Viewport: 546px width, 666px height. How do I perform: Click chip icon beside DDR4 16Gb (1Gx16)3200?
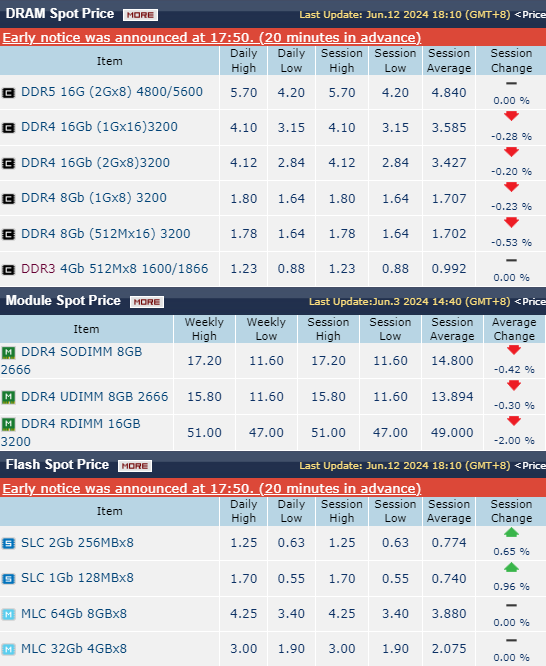point(8,128)
